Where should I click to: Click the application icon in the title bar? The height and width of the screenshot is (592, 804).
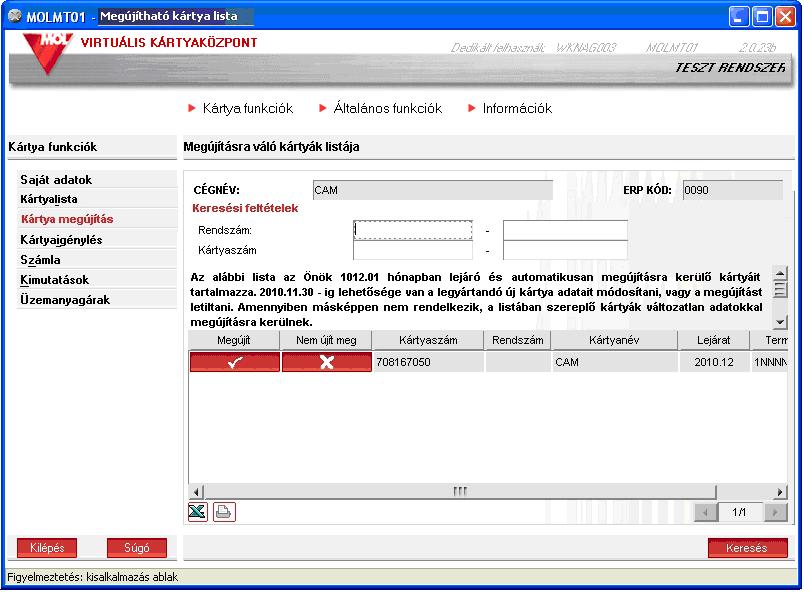pyautogui.click(x=14, y=16)
